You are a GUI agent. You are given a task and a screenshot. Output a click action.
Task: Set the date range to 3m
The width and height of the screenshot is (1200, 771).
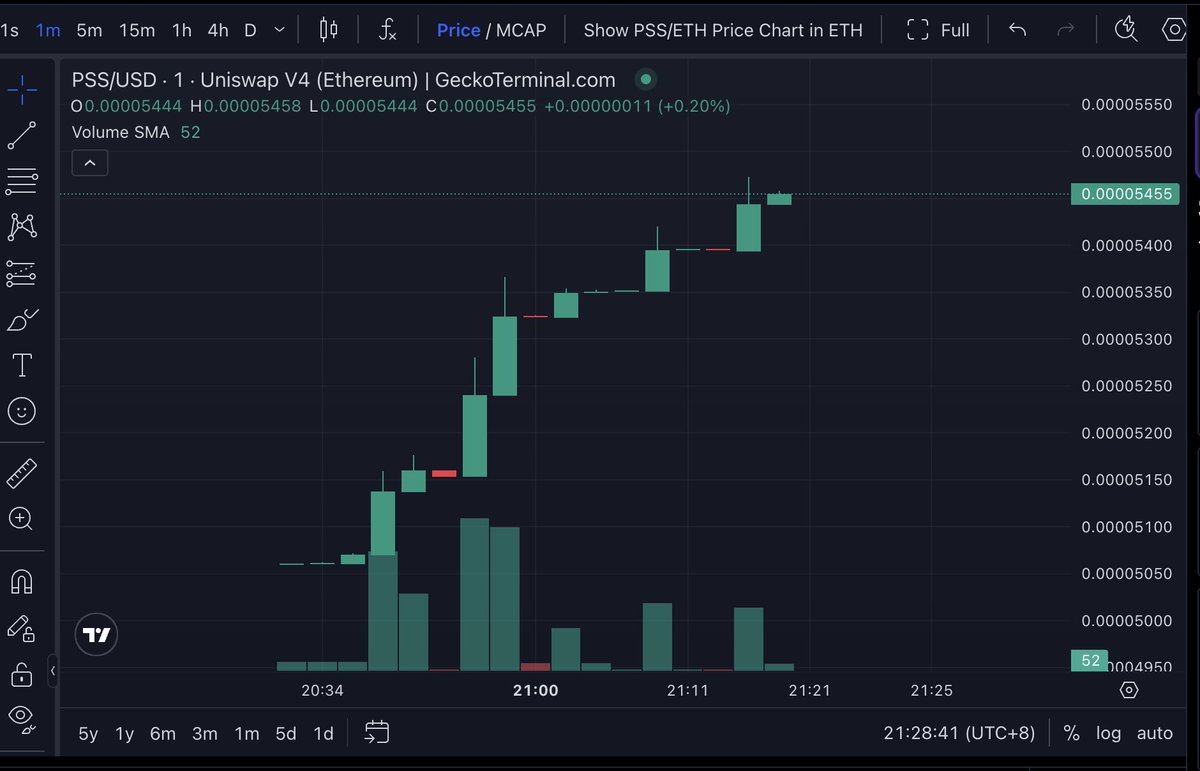pyautogui.click(x=205, y=733)
